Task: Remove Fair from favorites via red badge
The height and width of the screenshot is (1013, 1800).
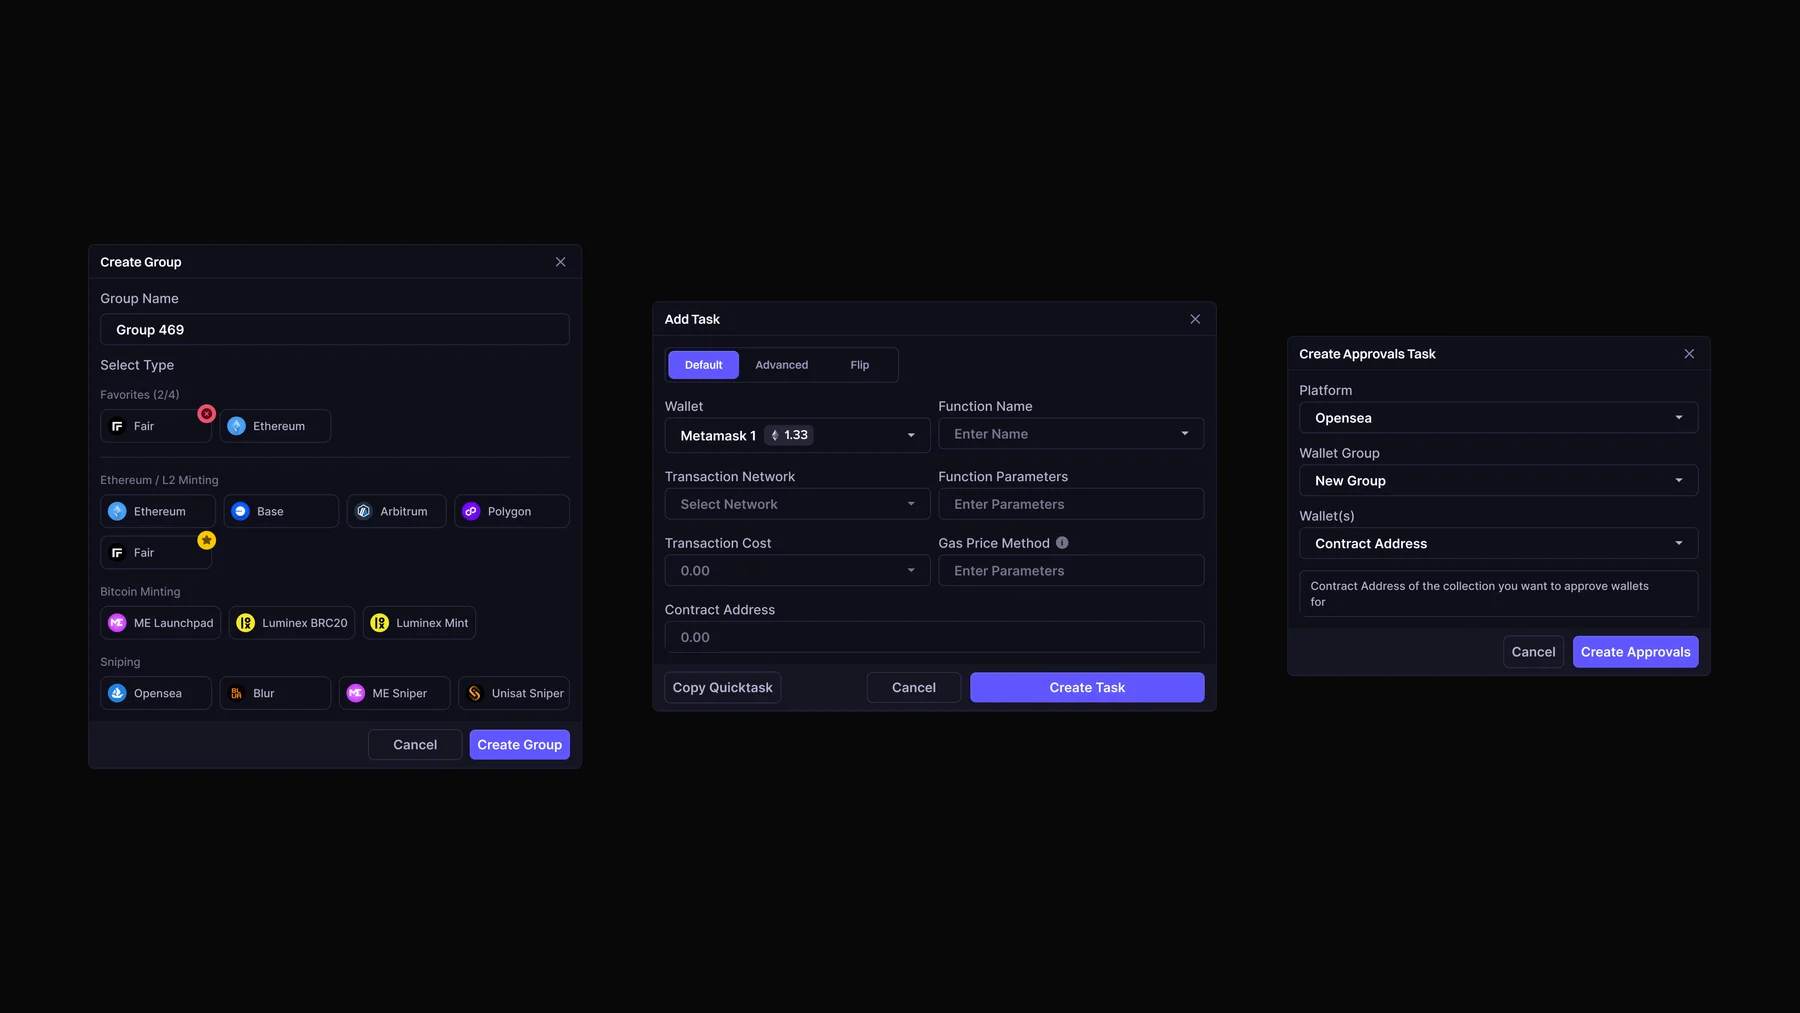Action: click(206, 413)
